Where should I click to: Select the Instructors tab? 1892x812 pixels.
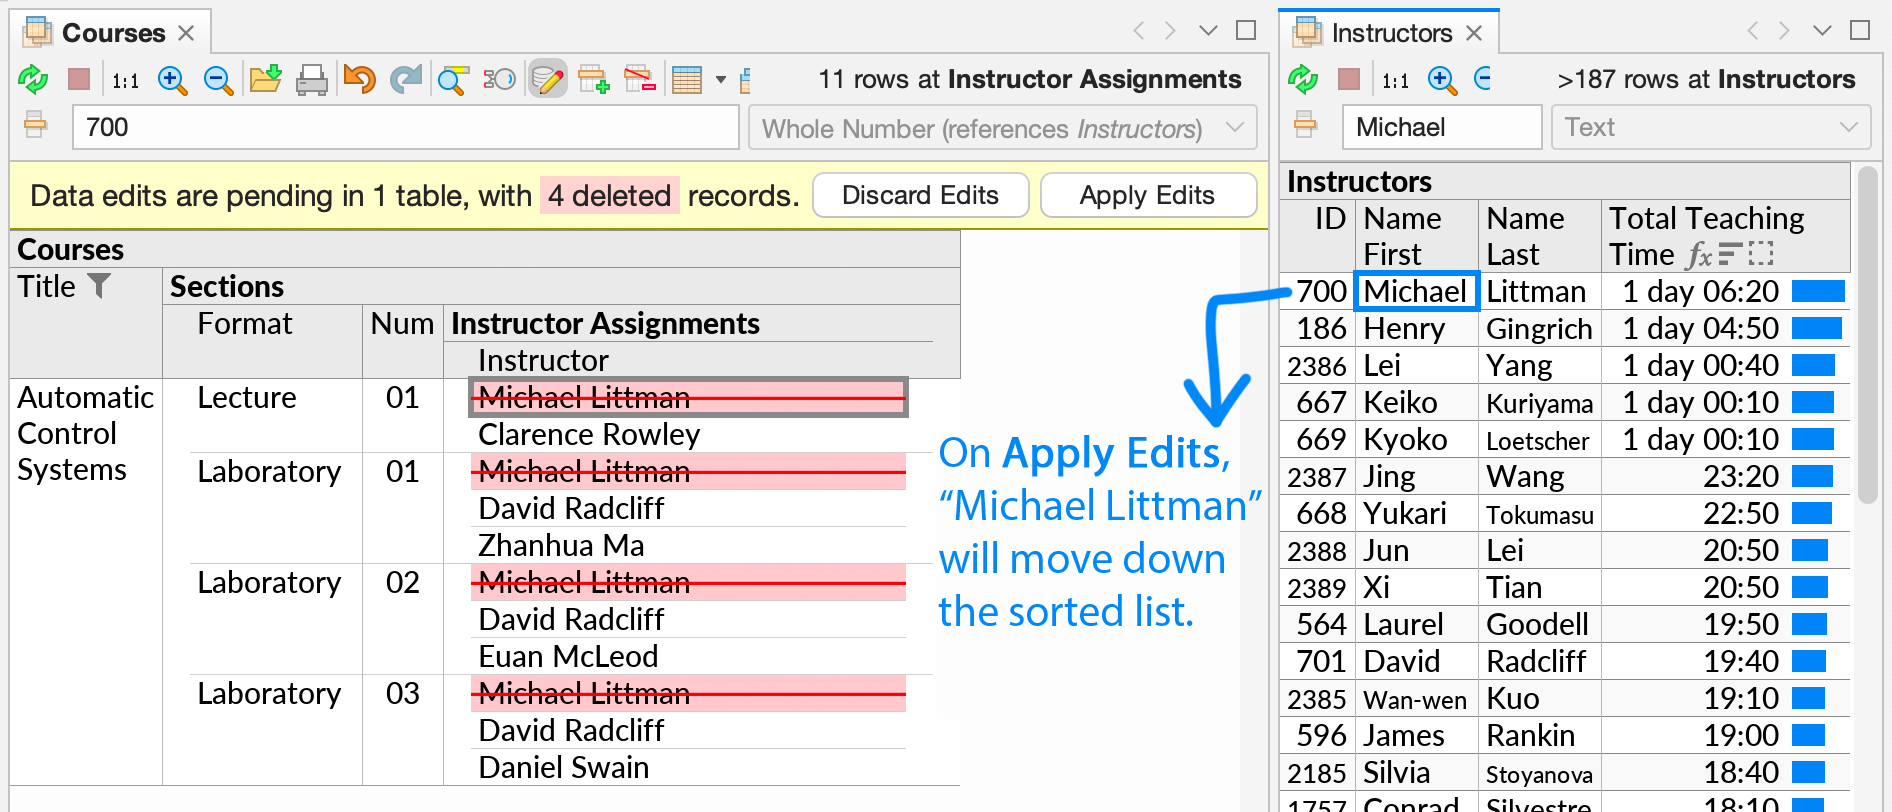tap(1391, 33)
